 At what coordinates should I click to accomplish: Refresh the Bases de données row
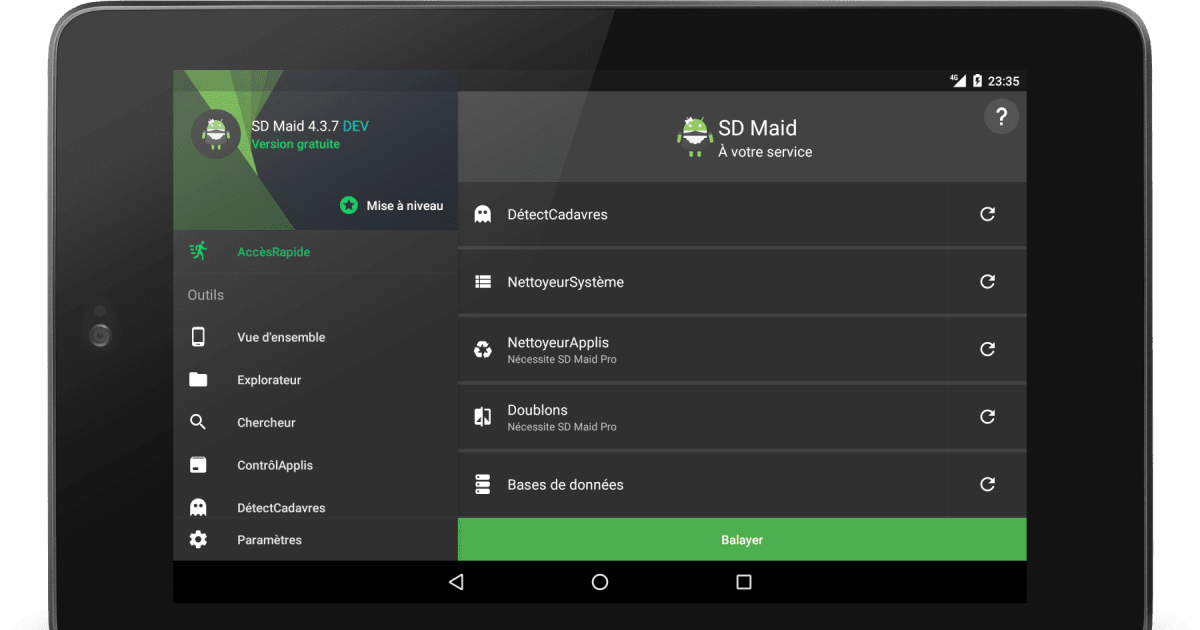987,484
